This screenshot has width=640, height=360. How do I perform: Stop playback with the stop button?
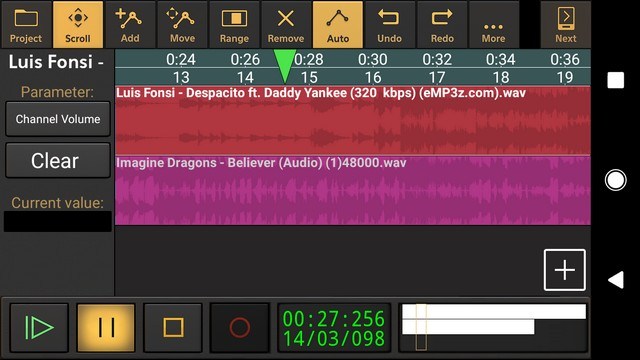(173, 327)
